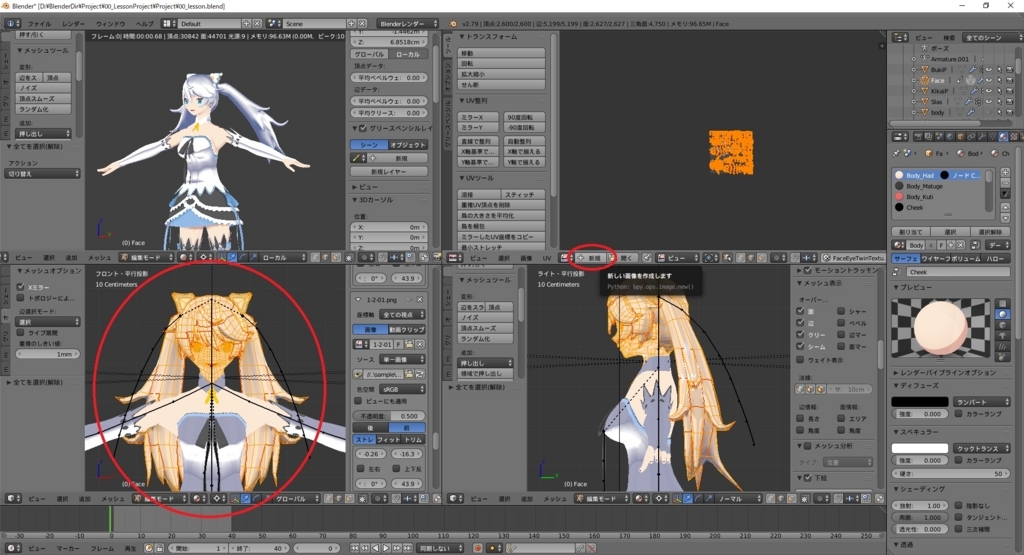Viewport: 1024px width, 555px height.
Task: Open the 押し出し dropdown in top-left tool shelf
Action: pyautogui.click(x=43, y=133)
